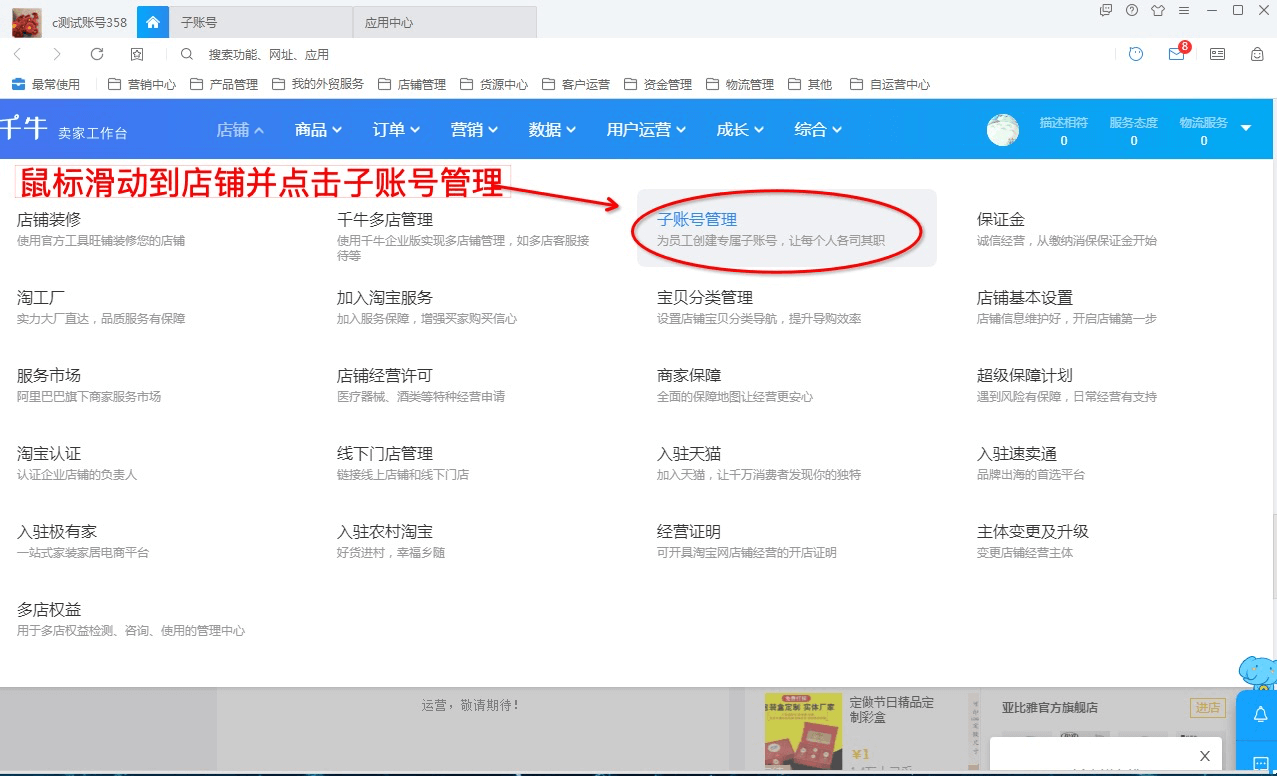This screenshot has width=1277, height=776.
Task: Open the message center chat icon
Action: (x=1106, y=10)
